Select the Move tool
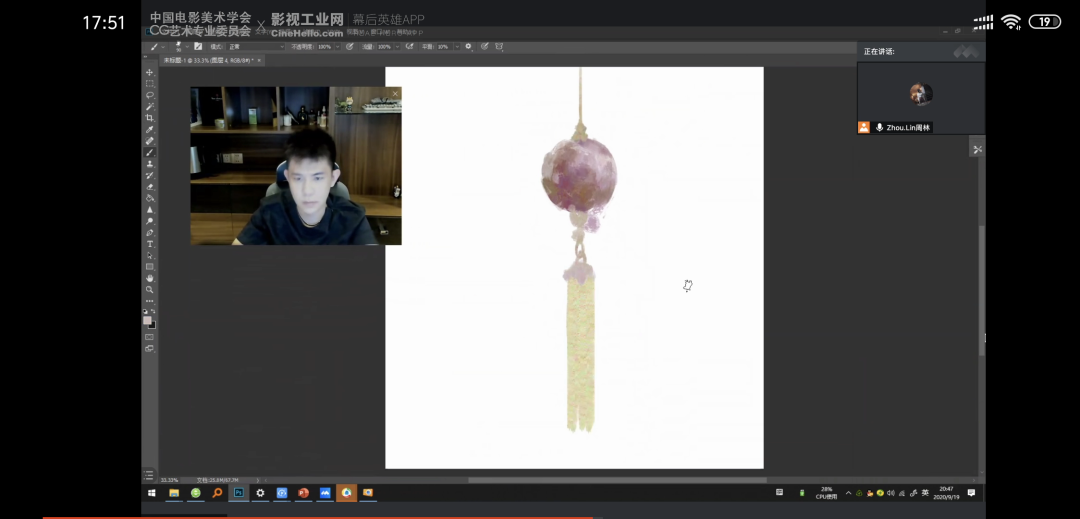Viewport: 1080px width, 519px height. [x=150, y=73]
